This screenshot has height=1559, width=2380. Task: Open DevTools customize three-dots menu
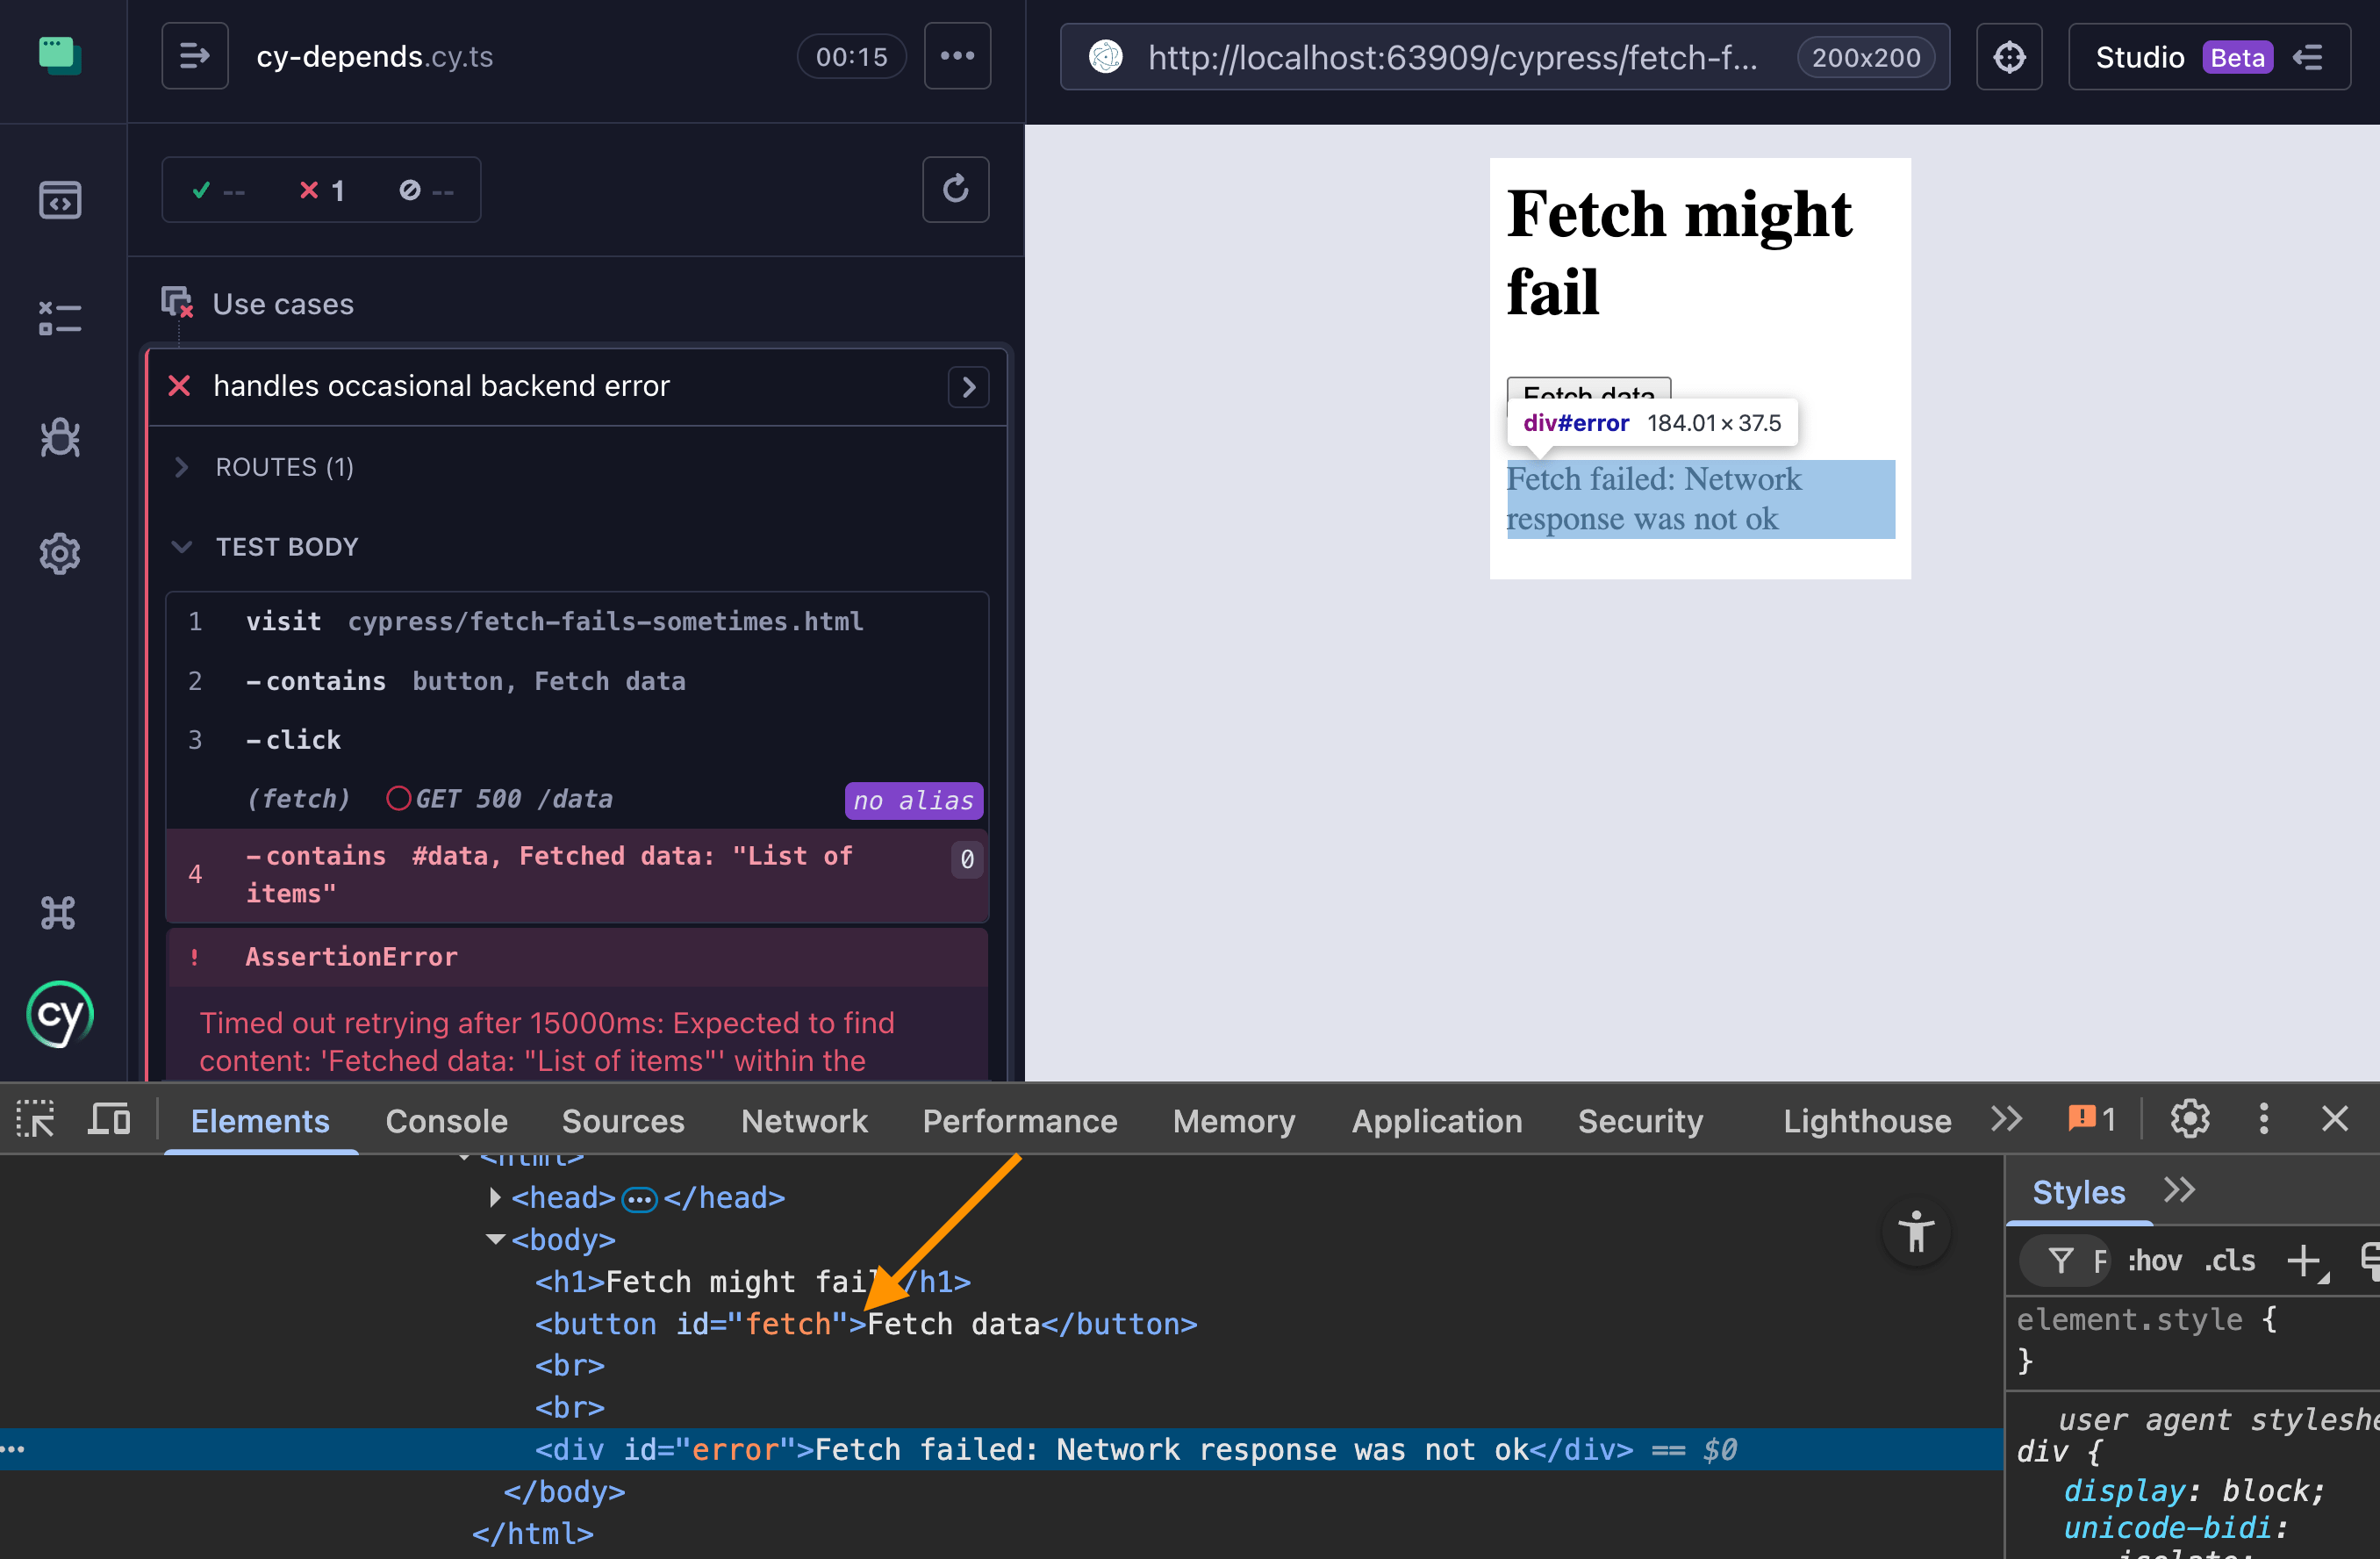[x=2264, y=1119]
